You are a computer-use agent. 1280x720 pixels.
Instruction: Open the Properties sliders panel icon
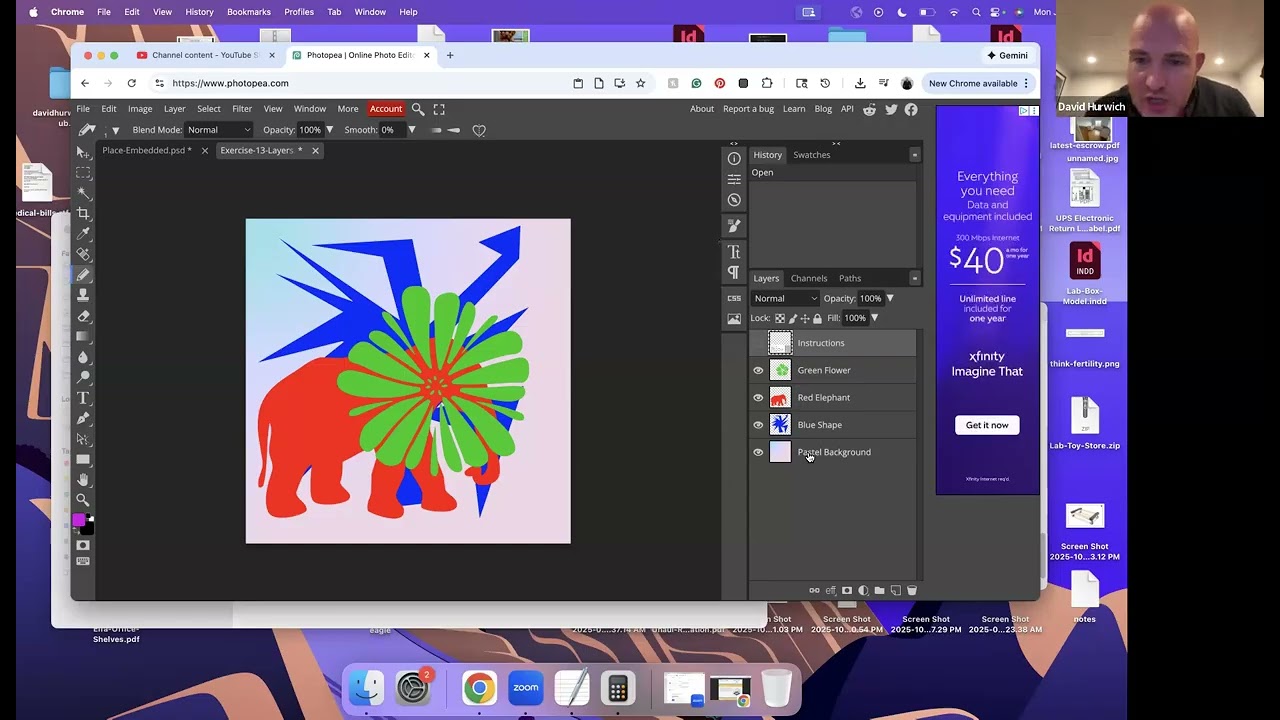click(x=734, y=179)
